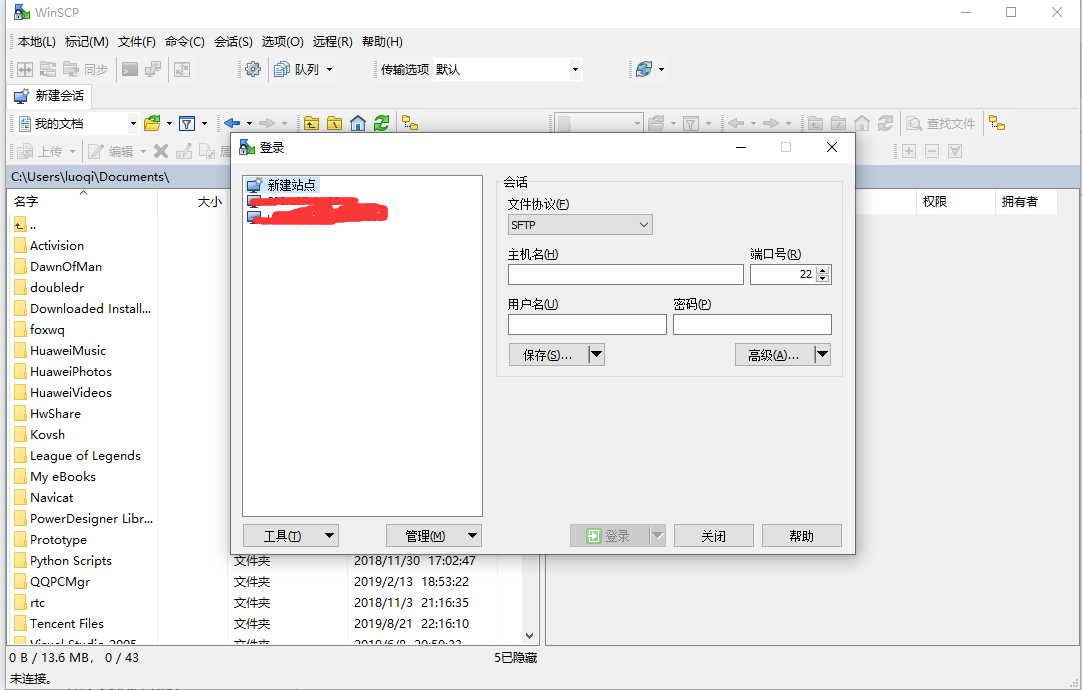Open the preferences gear icon
The image size is (1082, 690).
click(x=252, y=69)
